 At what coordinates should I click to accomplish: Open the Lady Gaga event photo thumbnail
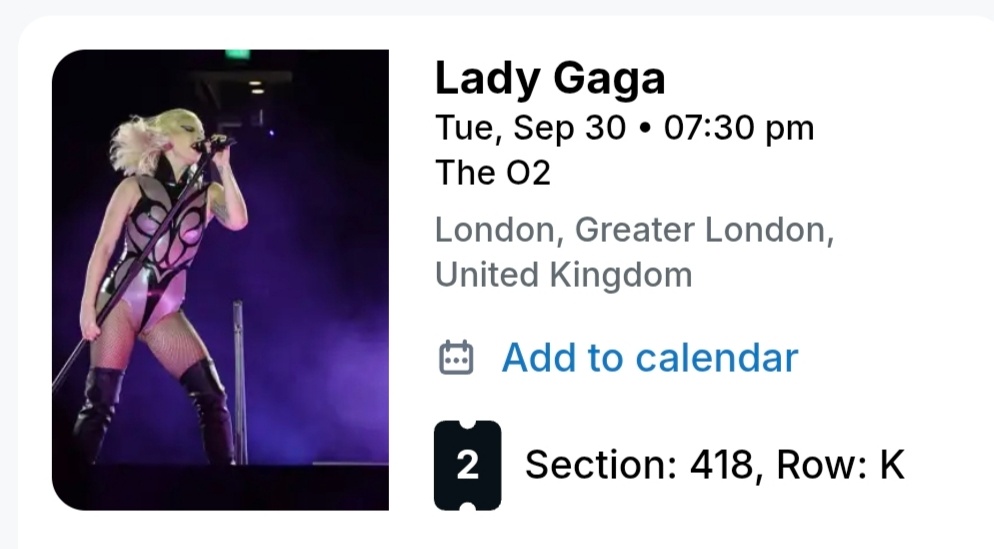tap(220, 280)
